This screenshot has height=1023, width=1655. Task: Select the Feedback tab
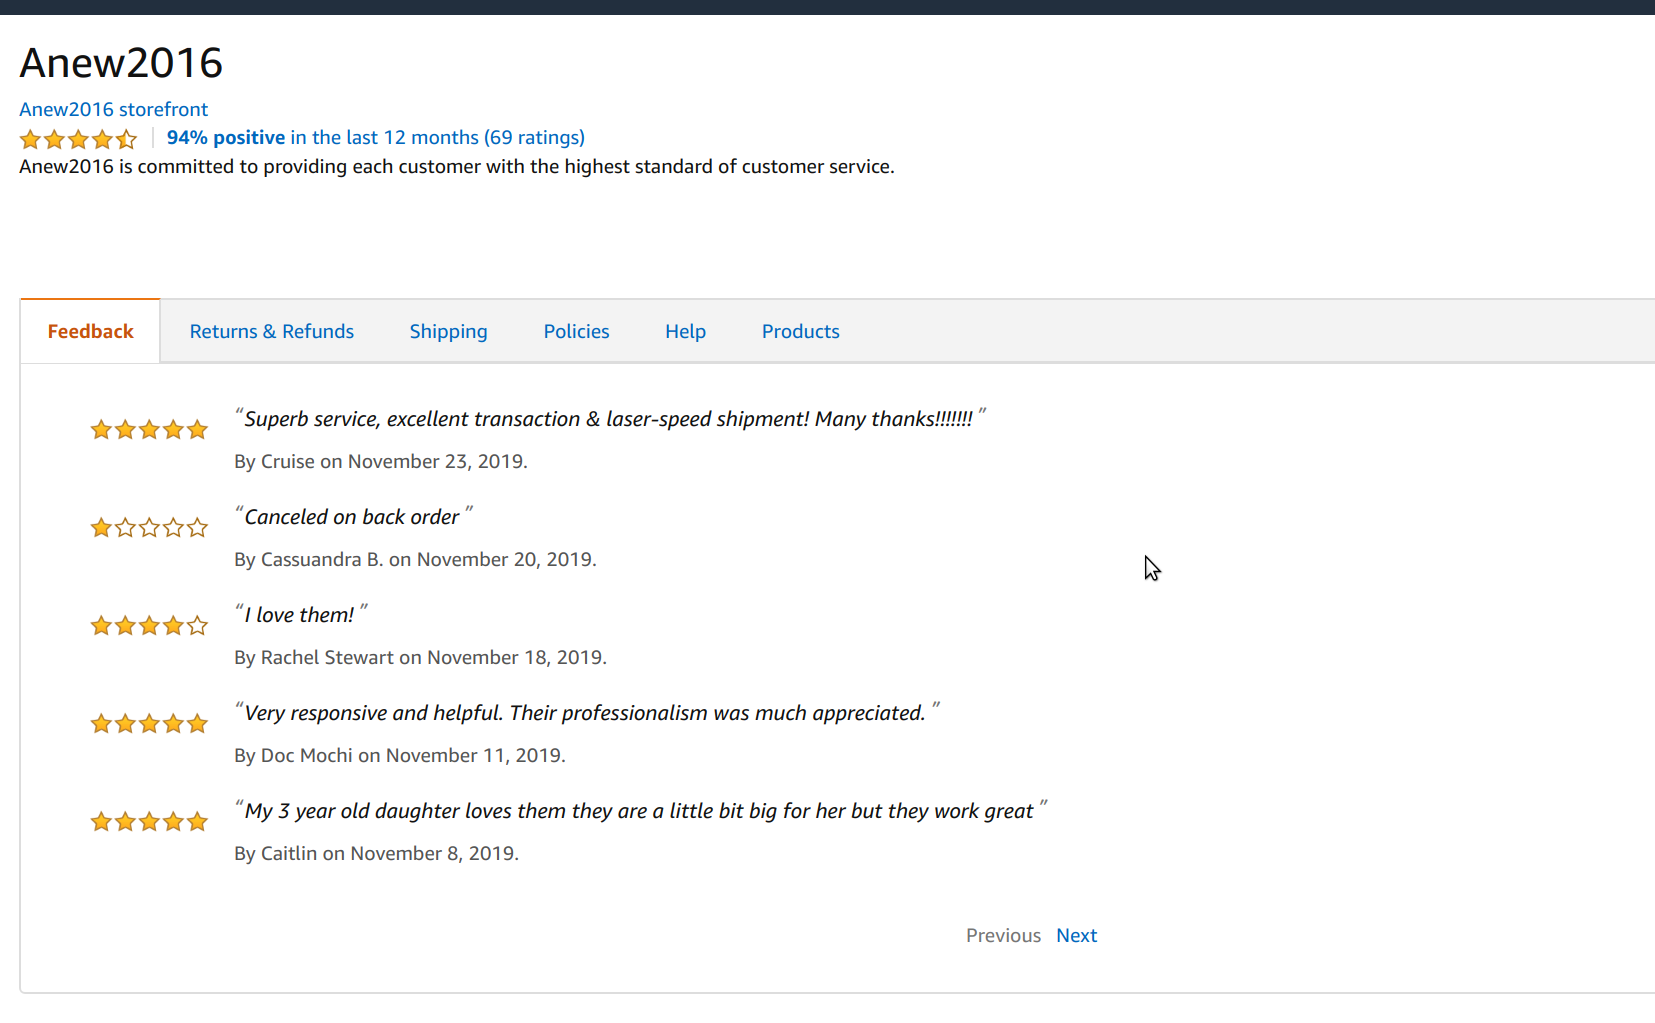(x=90, y=331)
